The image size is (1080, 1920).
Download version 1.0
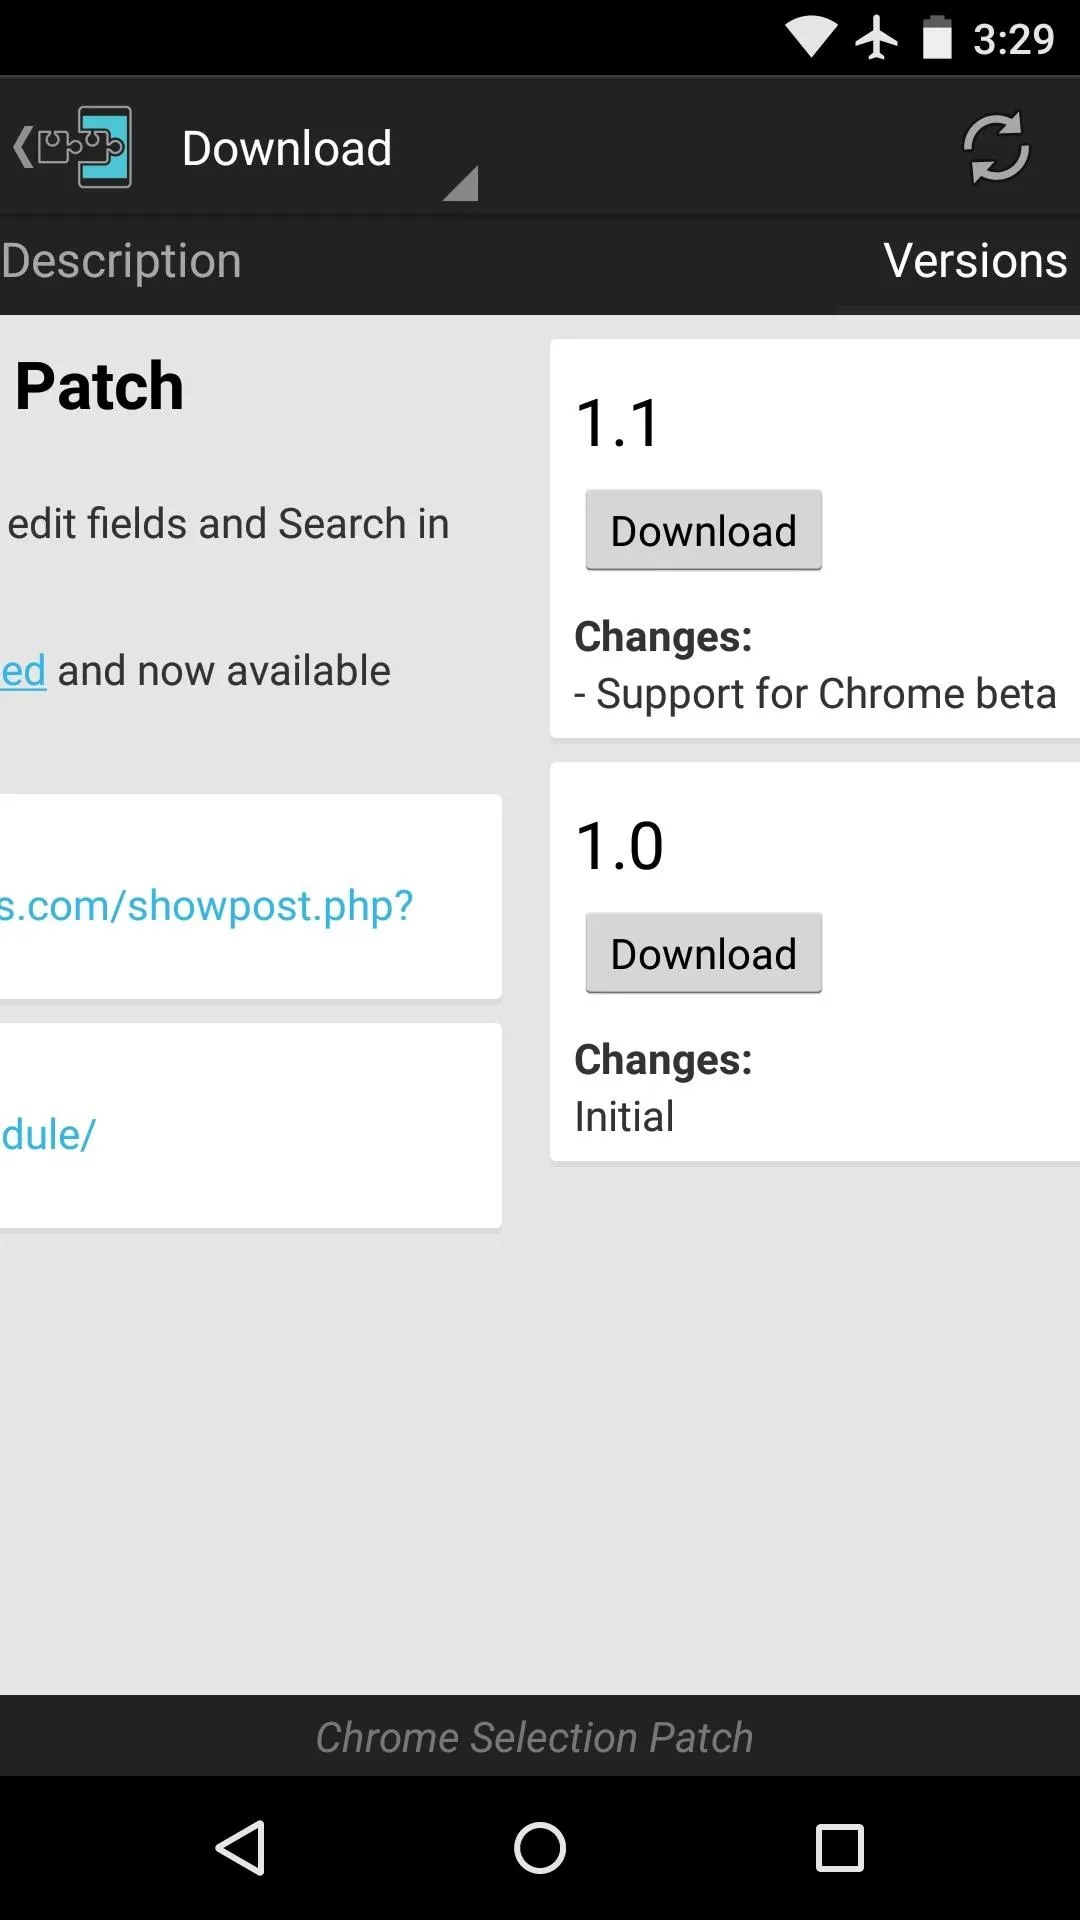[x=704, y=953]
